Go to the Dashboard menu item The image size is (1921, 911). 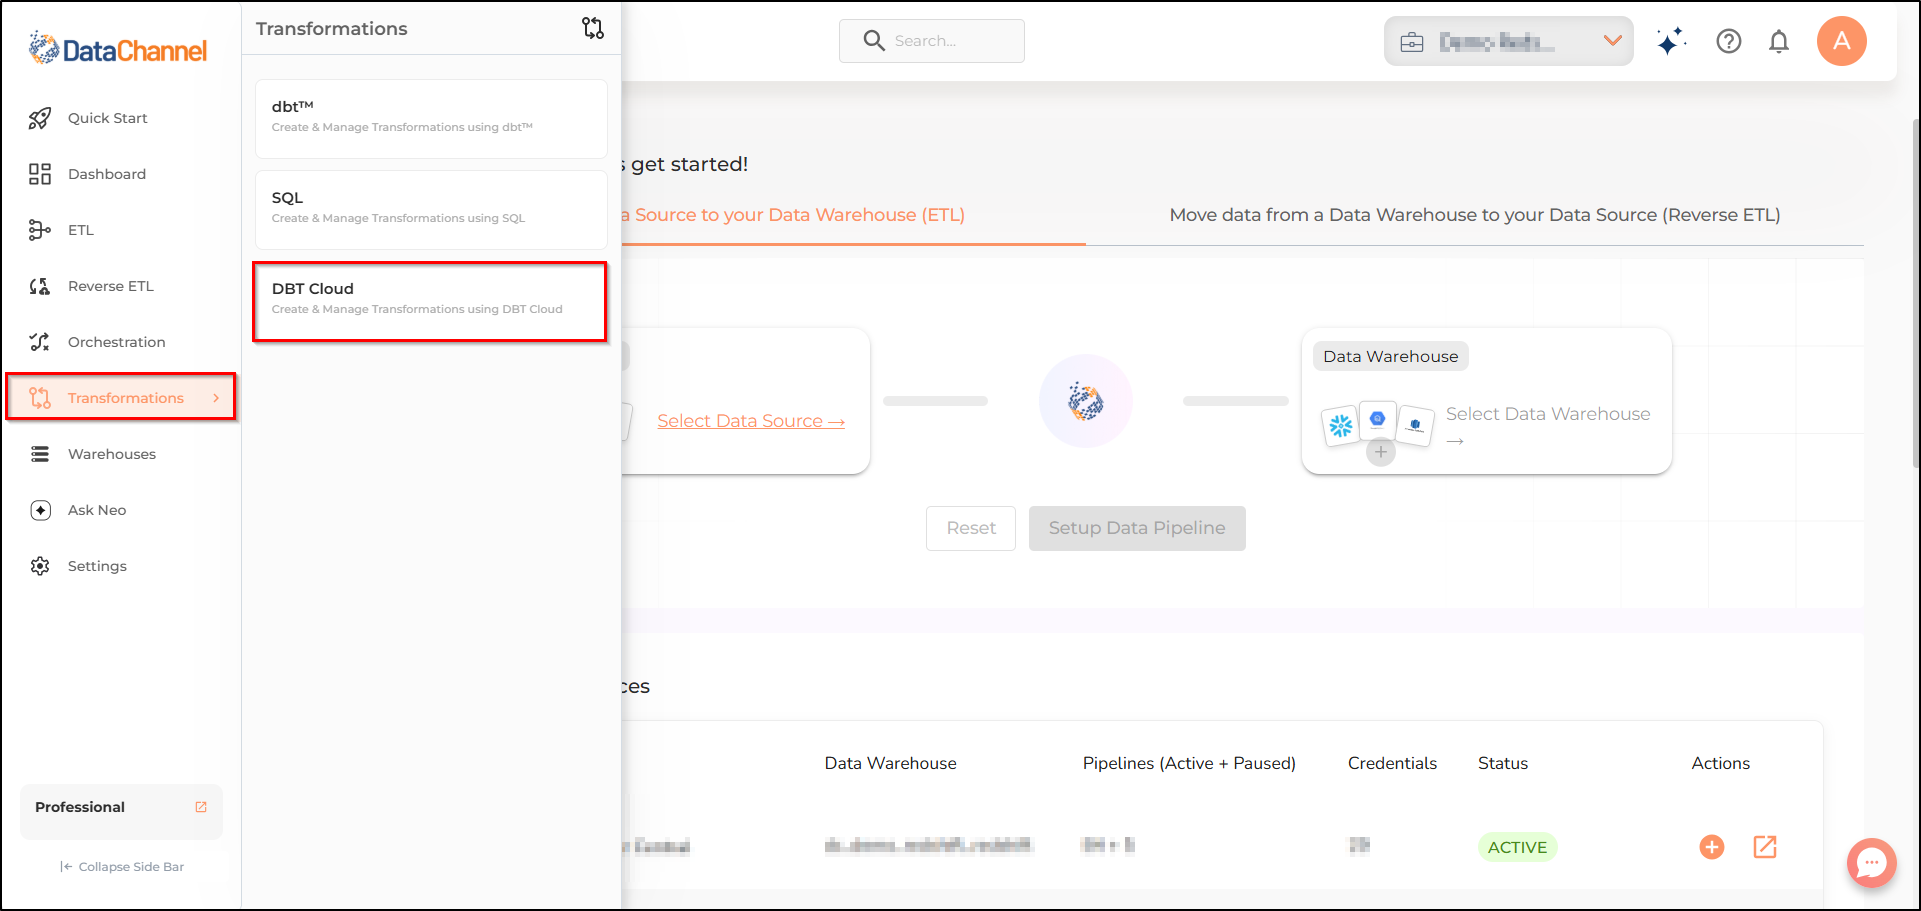click(x=122, y=174)
